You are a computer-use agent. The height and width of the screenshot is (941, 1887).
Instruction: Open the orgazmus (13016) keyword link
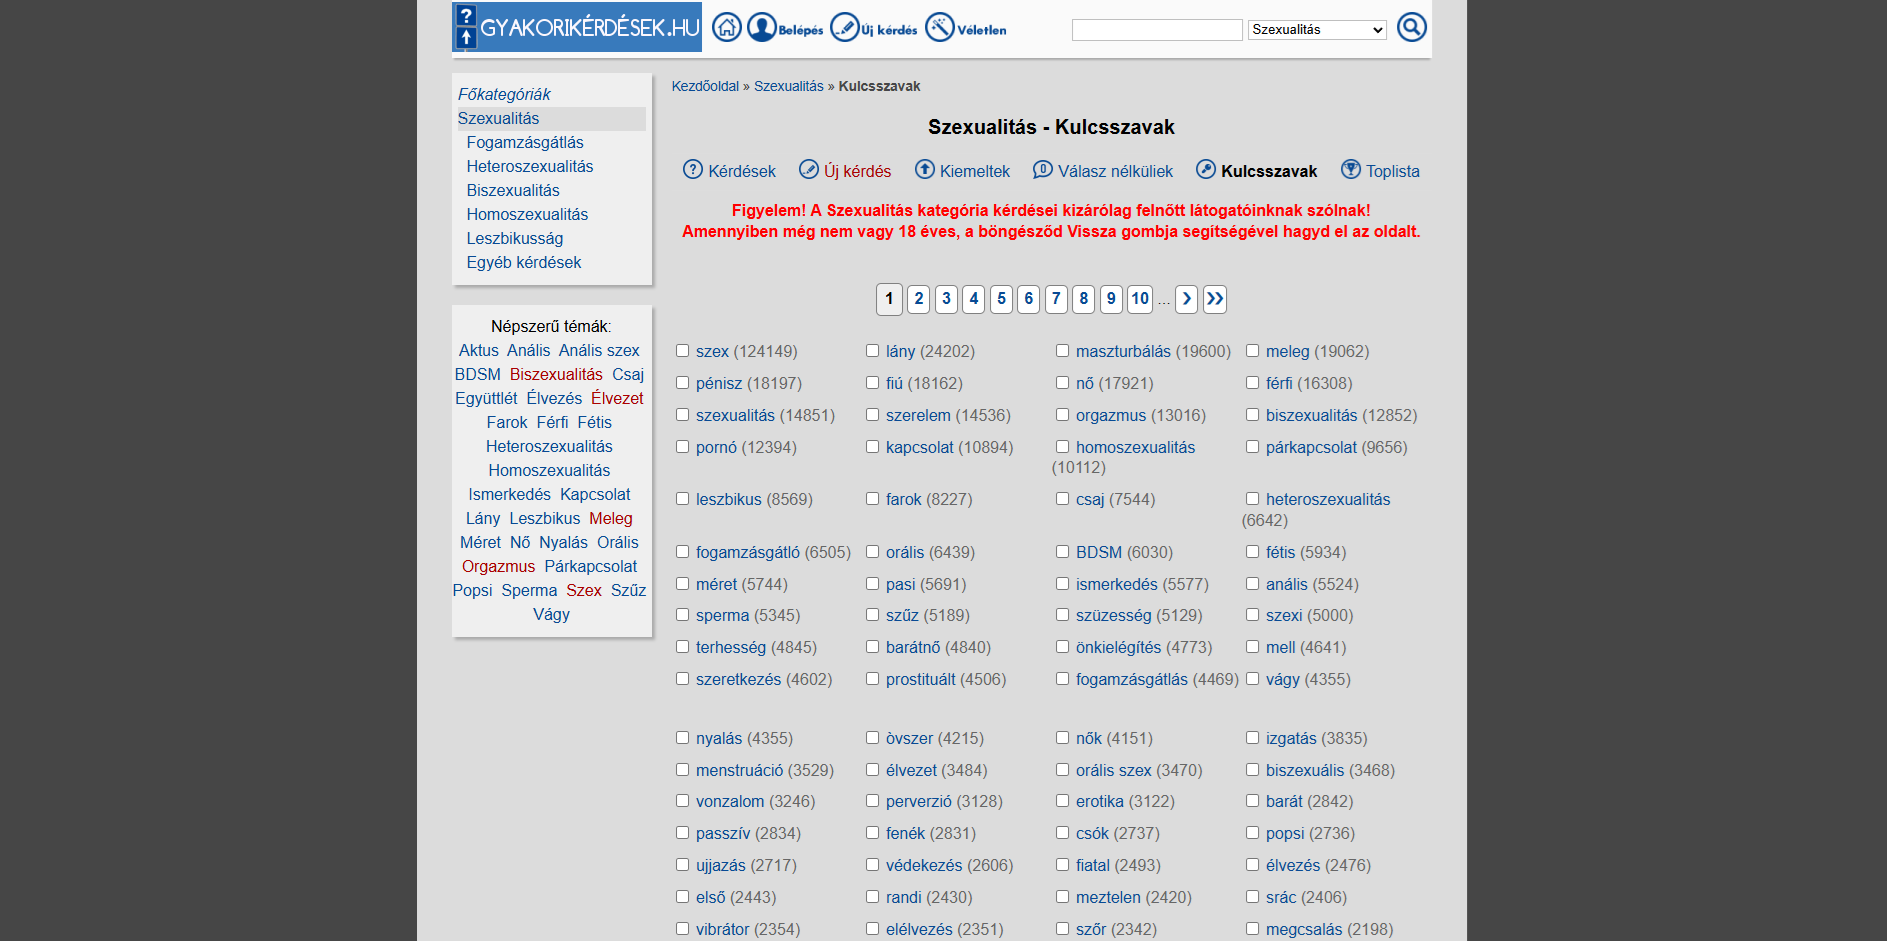1111,415
